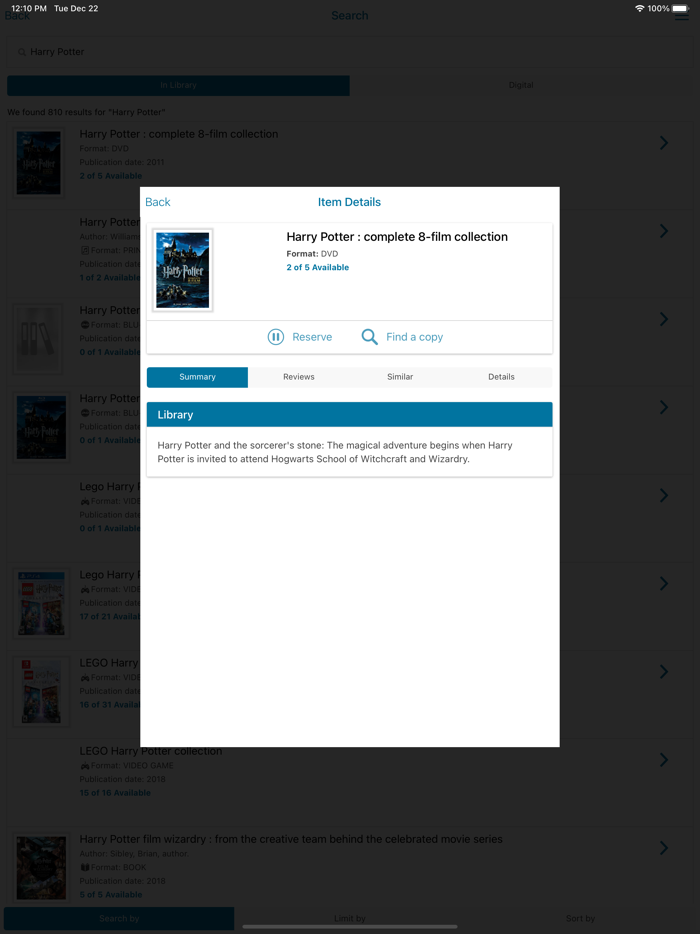Tap the search magnifier icon in the search bar
This screenshot has width=700, height=934.
[21, 52]
